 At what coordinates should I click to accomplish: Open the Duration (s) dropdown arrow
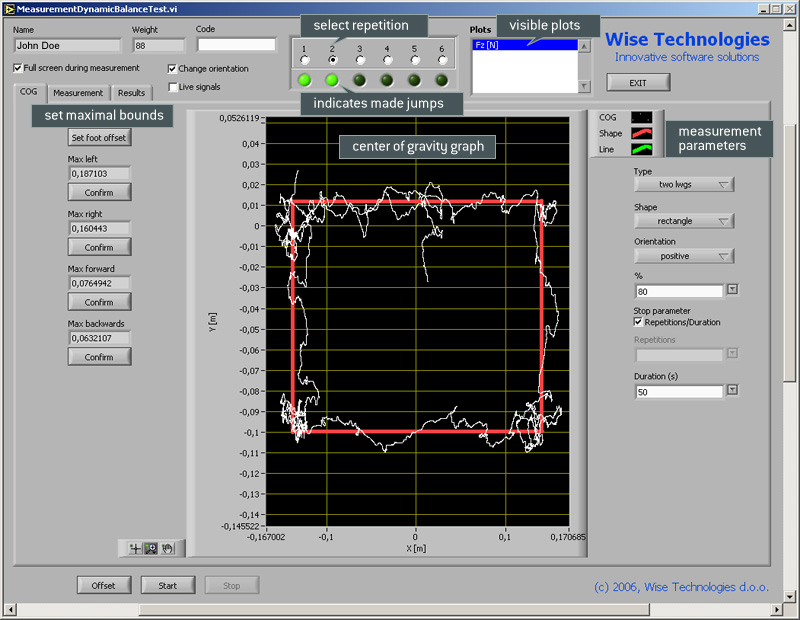pyautogui.click(x=732, y=390)
